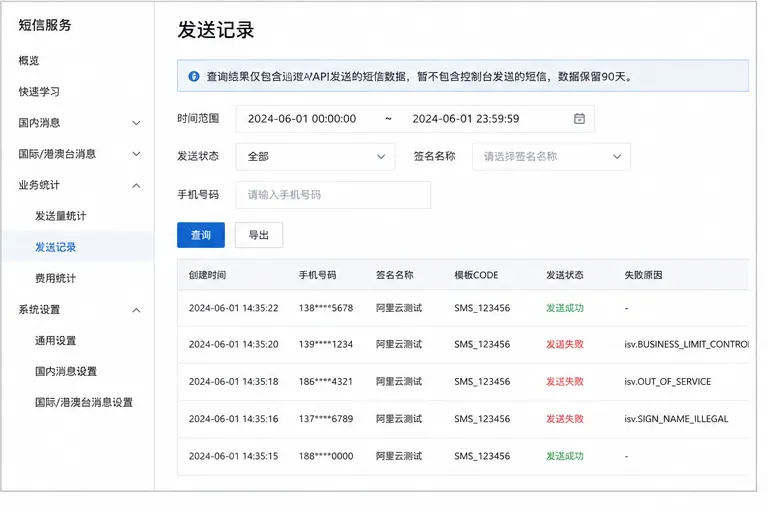The width and height of the screenshot is (768, 512).
Task: Open the 签名名称 dropdown
Action: tap(552, 156)
